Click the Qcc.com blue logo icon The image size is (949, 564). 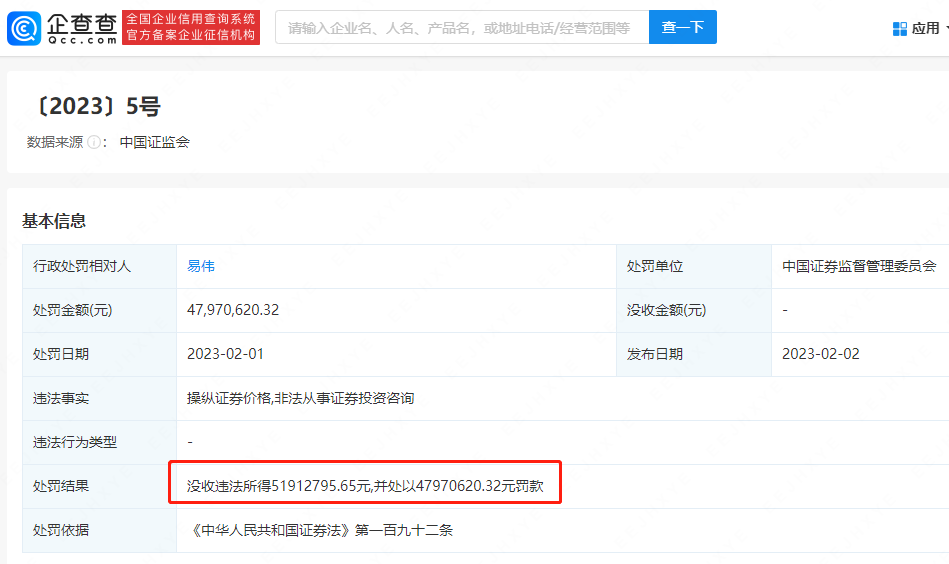24,28
